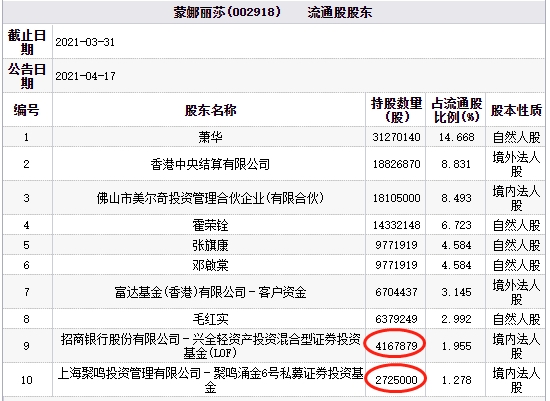Select shareholder 上海聚鸣投资管理有限公司 fund name
Screen dimensions: 550x401
click(x=210, y=380)
